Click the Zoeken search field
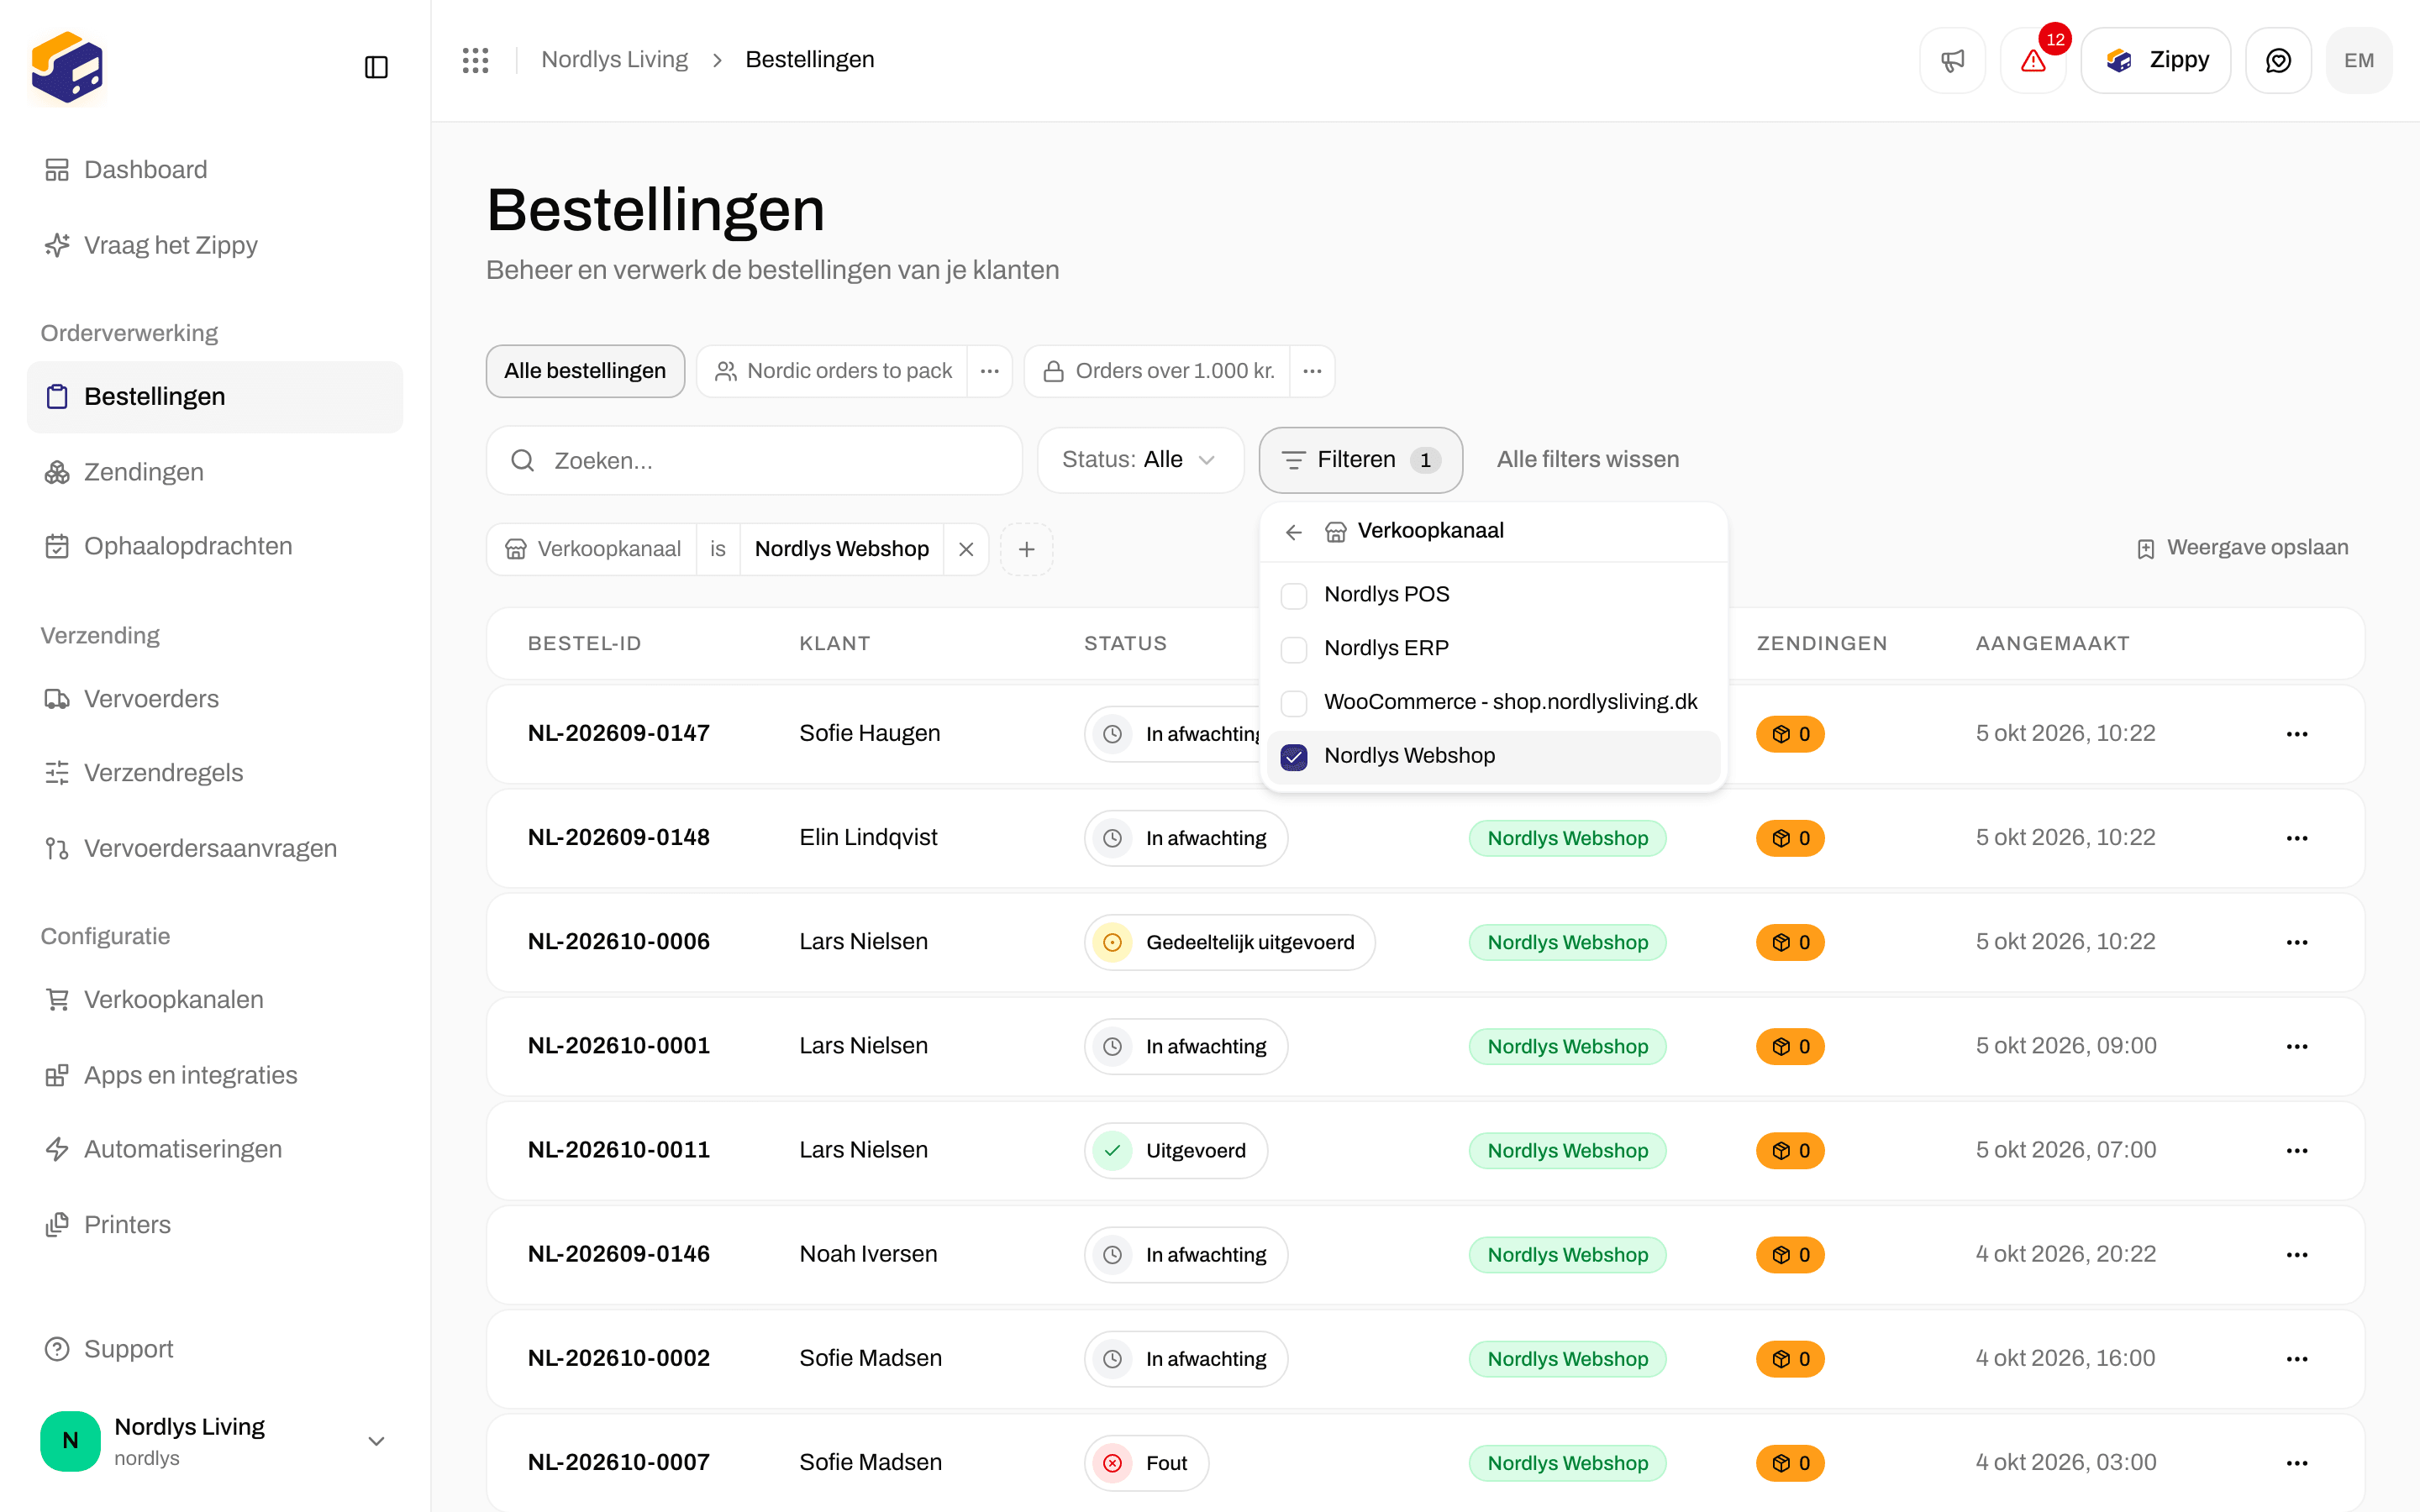 coord(754,460)
